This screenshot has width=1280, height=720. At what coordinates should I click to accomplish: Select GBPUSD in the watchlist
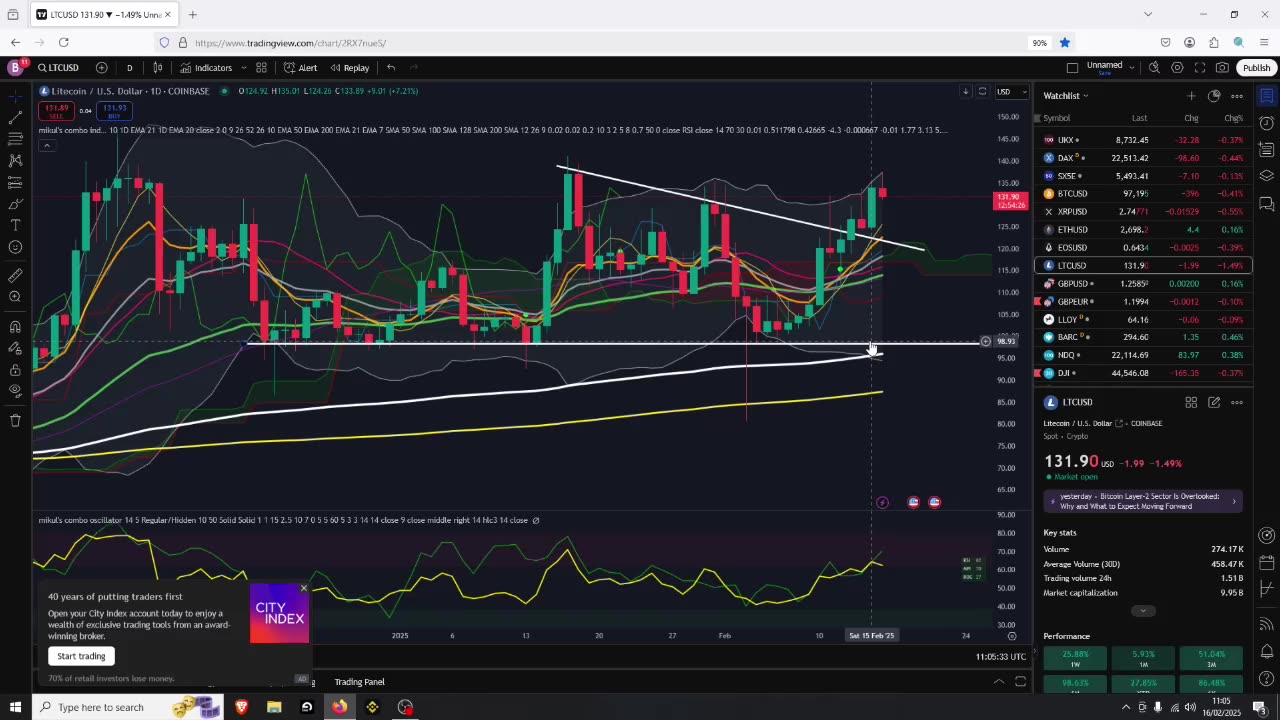click(1142, 284)
